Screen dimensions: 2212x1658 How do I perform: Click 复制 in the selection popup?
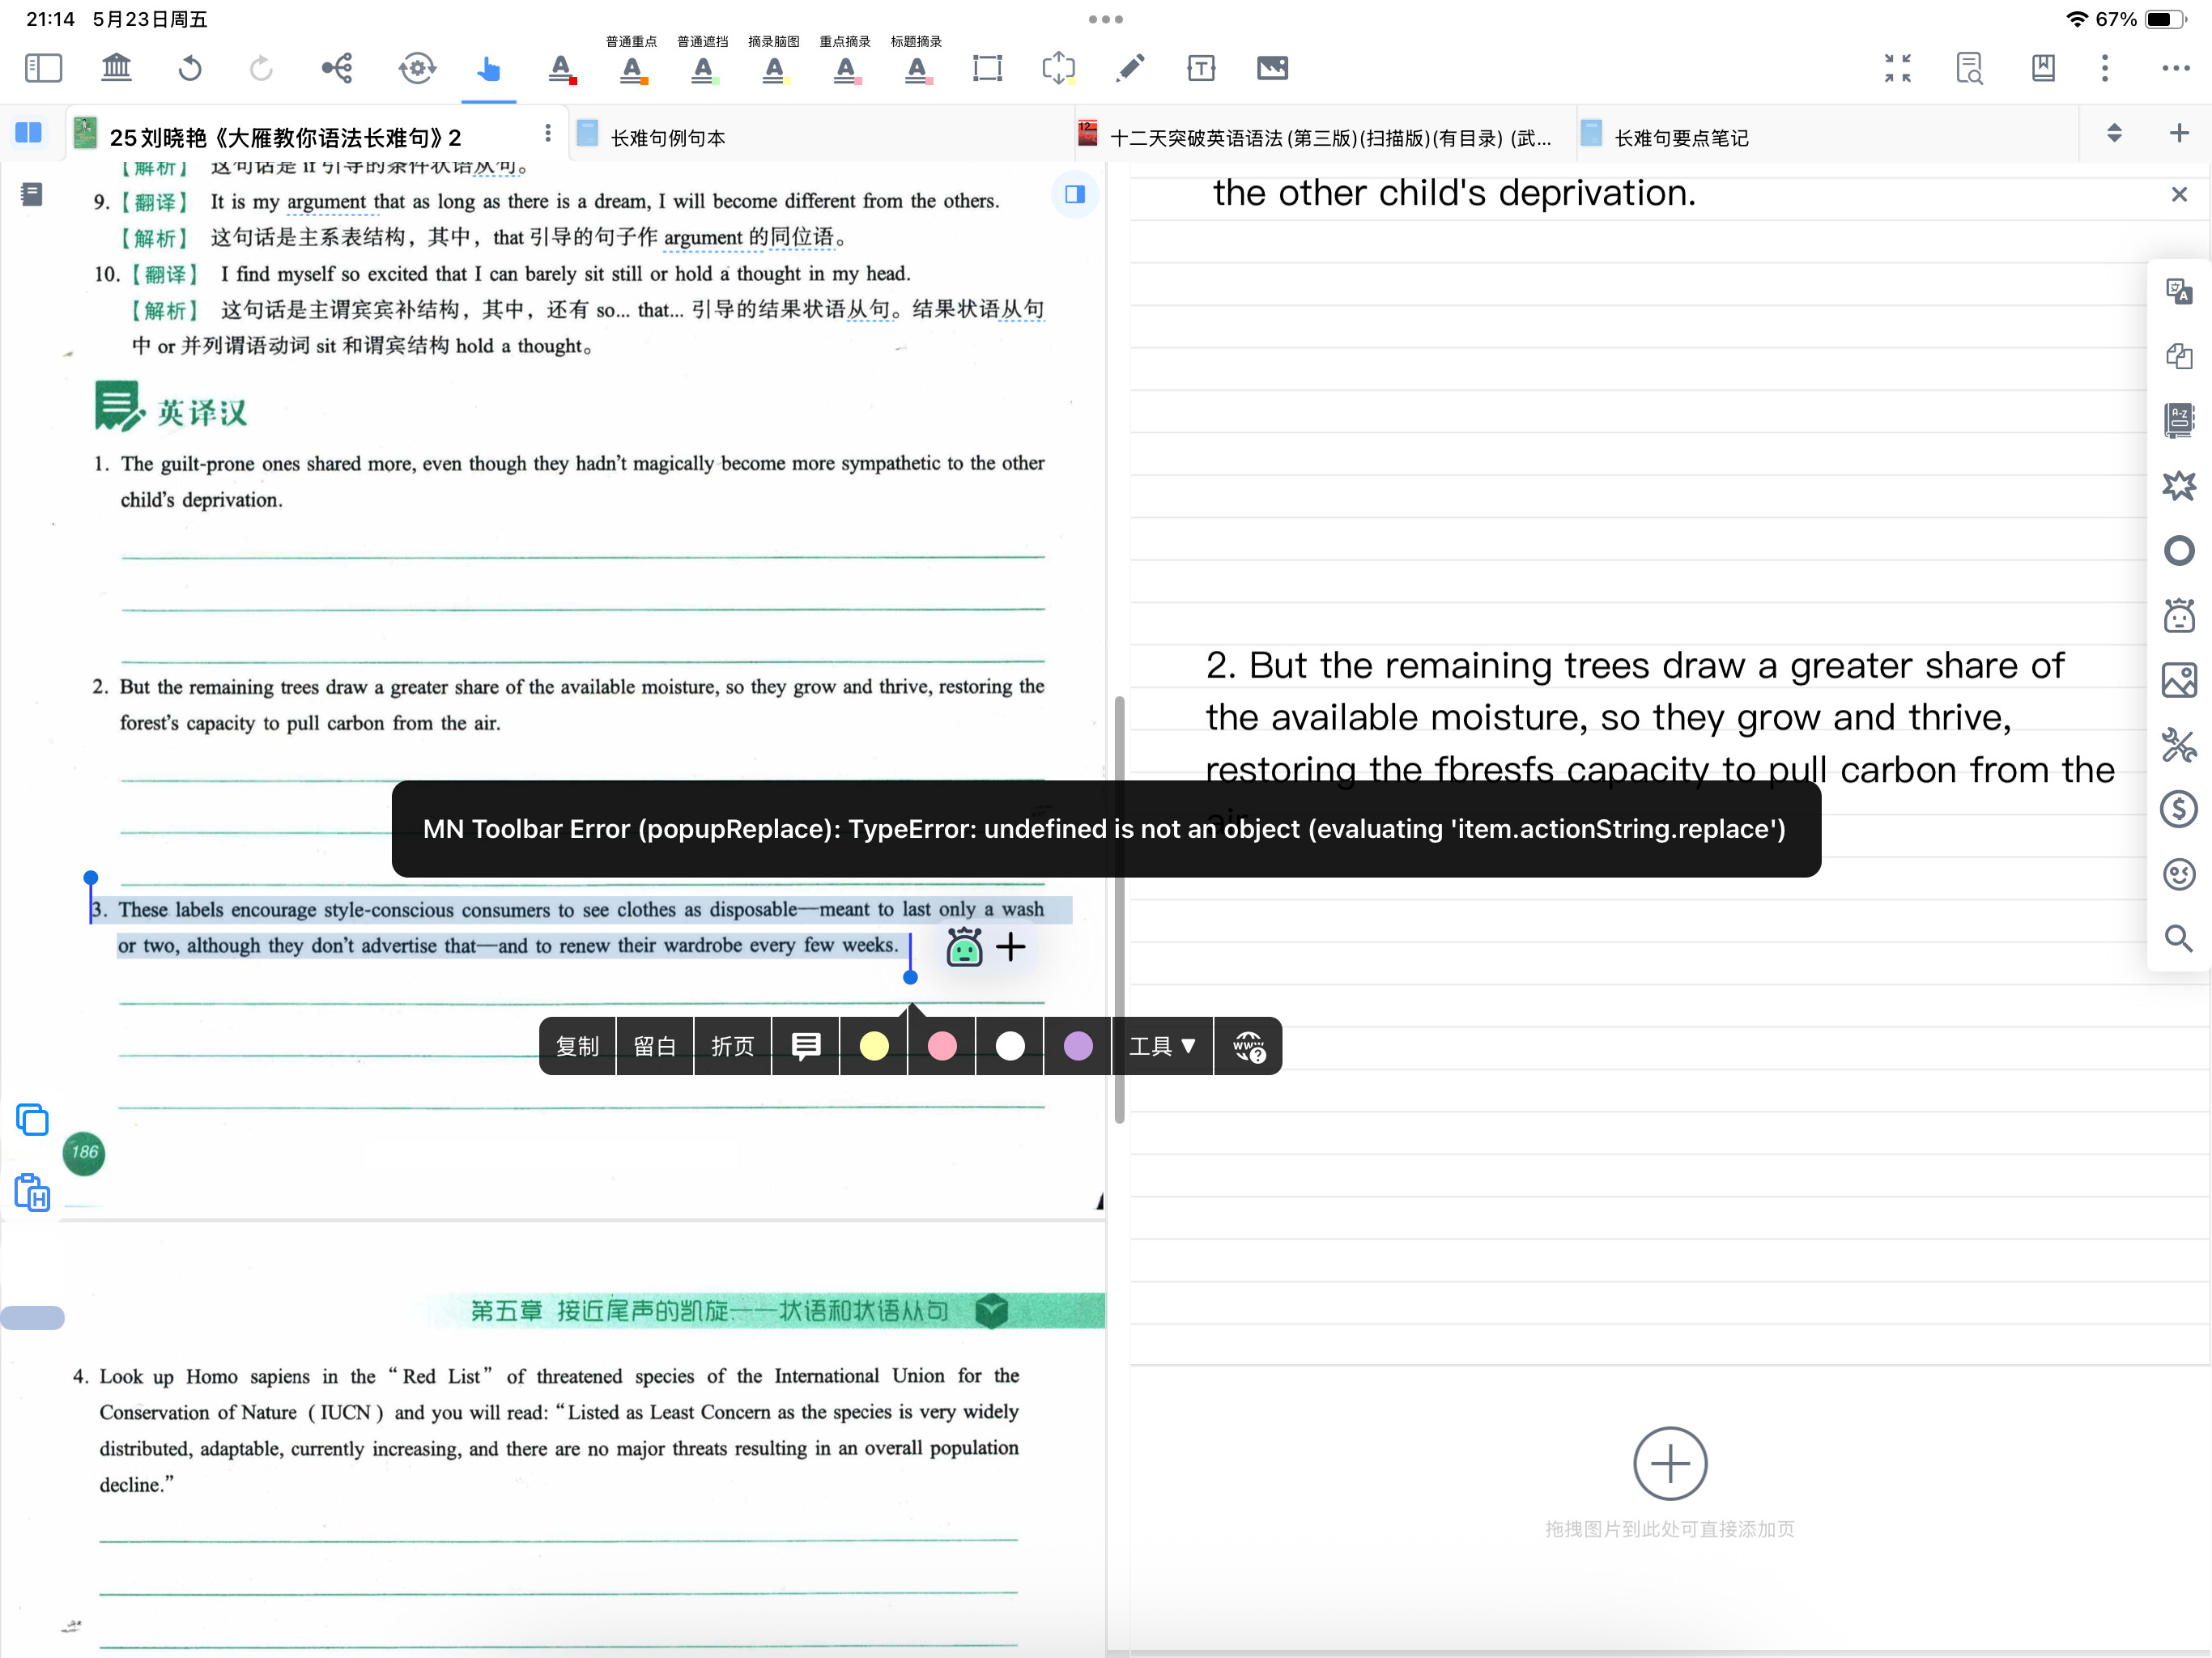(x=577, y=1046)
